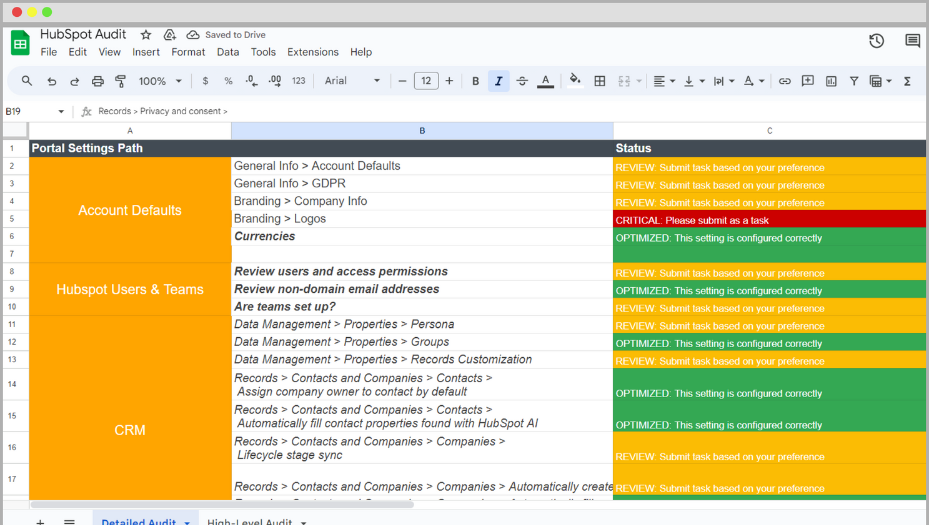Open more number formats (123)
Screen dimensions: 929x526
[299, 81]
